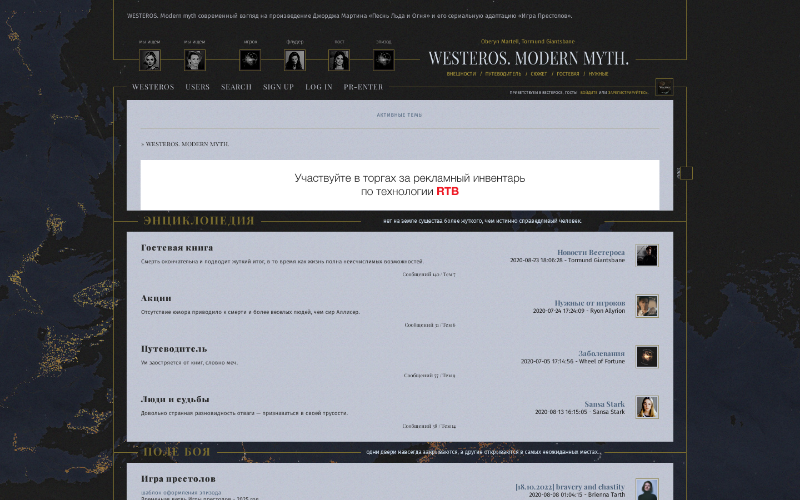Click the first character portrait in header

tap(150, 60)
